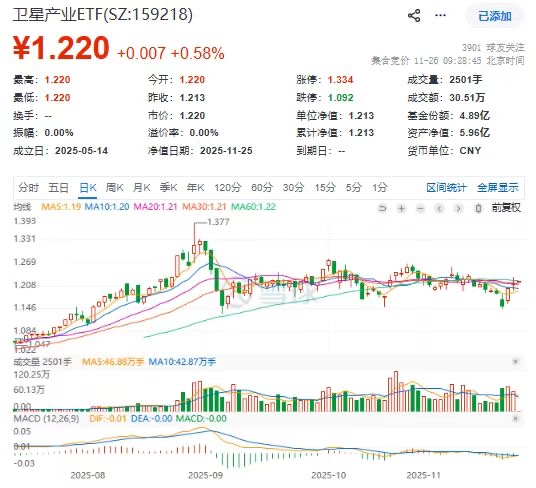536x488 pixels.
Task: Click the 成交量 2501手 value
Action: [x=466, y=80]
